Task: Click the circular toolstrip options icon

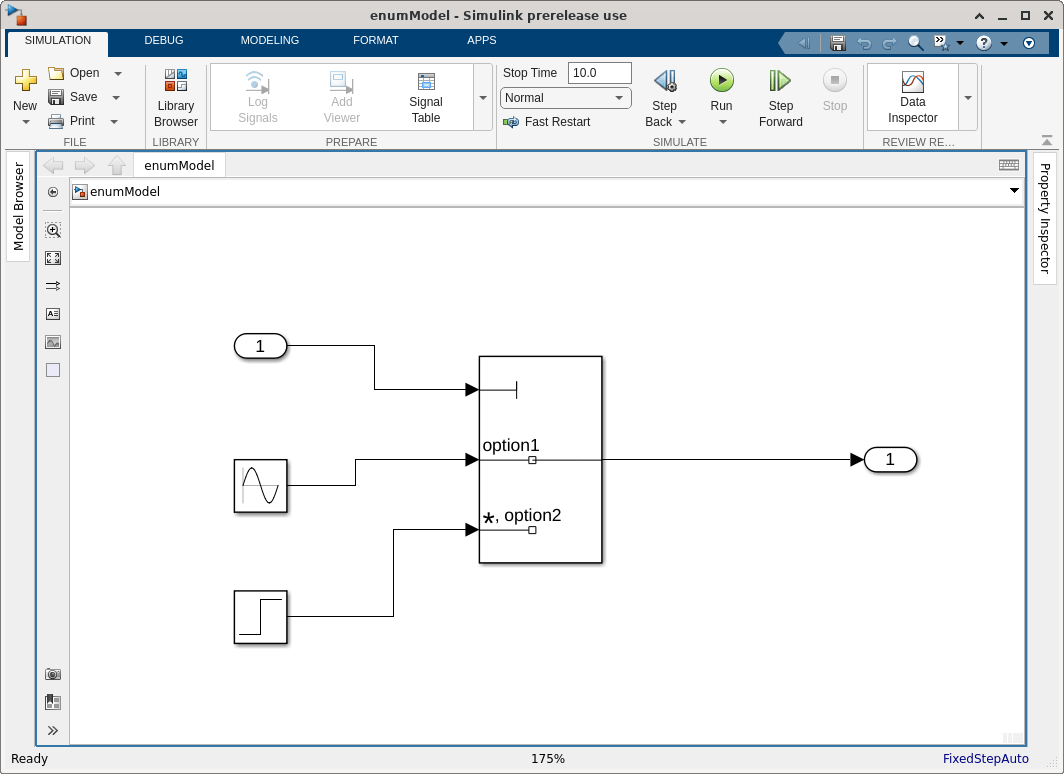Action: tap(1029, 43)
